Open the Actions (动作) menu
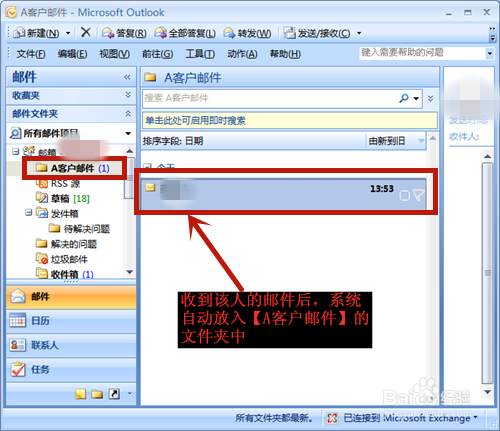The height and width of the screenshot is (431, 500). tap(242, 54)
